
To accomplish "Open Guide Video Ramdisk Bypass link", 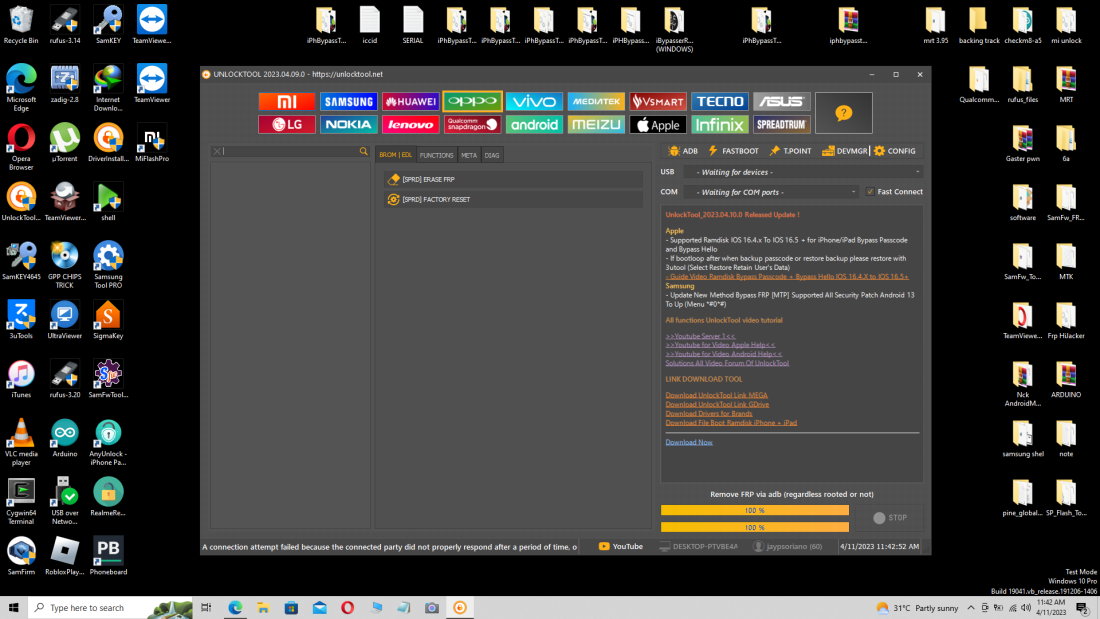I will 786,277.
